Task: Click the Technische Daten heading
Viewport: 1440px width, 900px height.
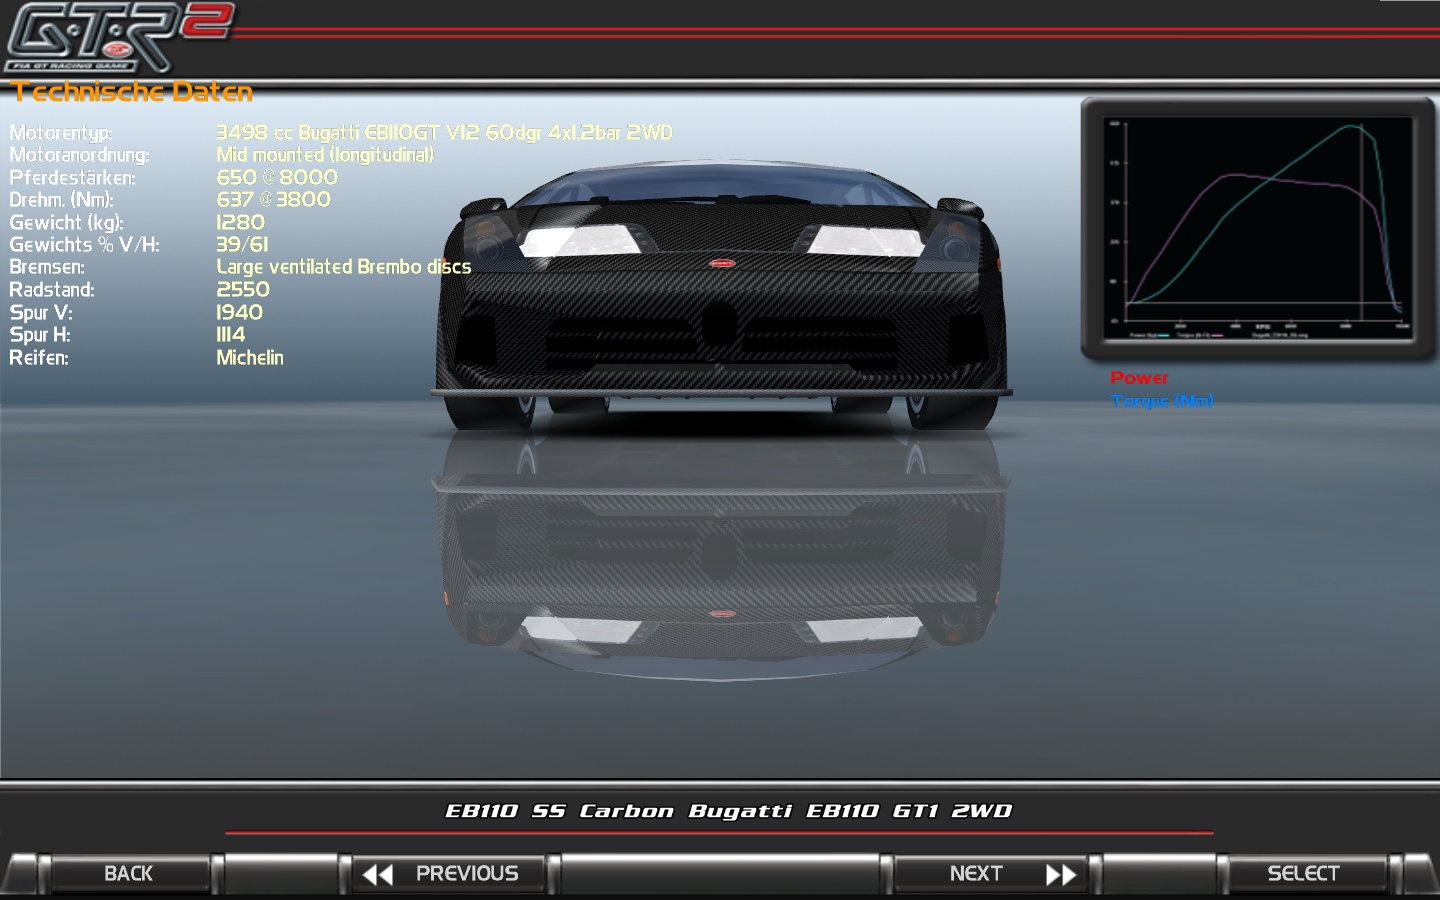Action: coord(132,92)
